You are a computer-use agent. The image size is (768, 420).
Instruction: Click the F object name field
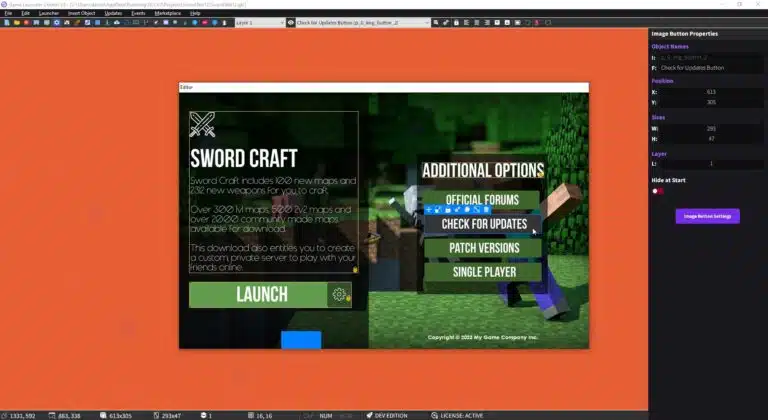(x=710, y=68)
